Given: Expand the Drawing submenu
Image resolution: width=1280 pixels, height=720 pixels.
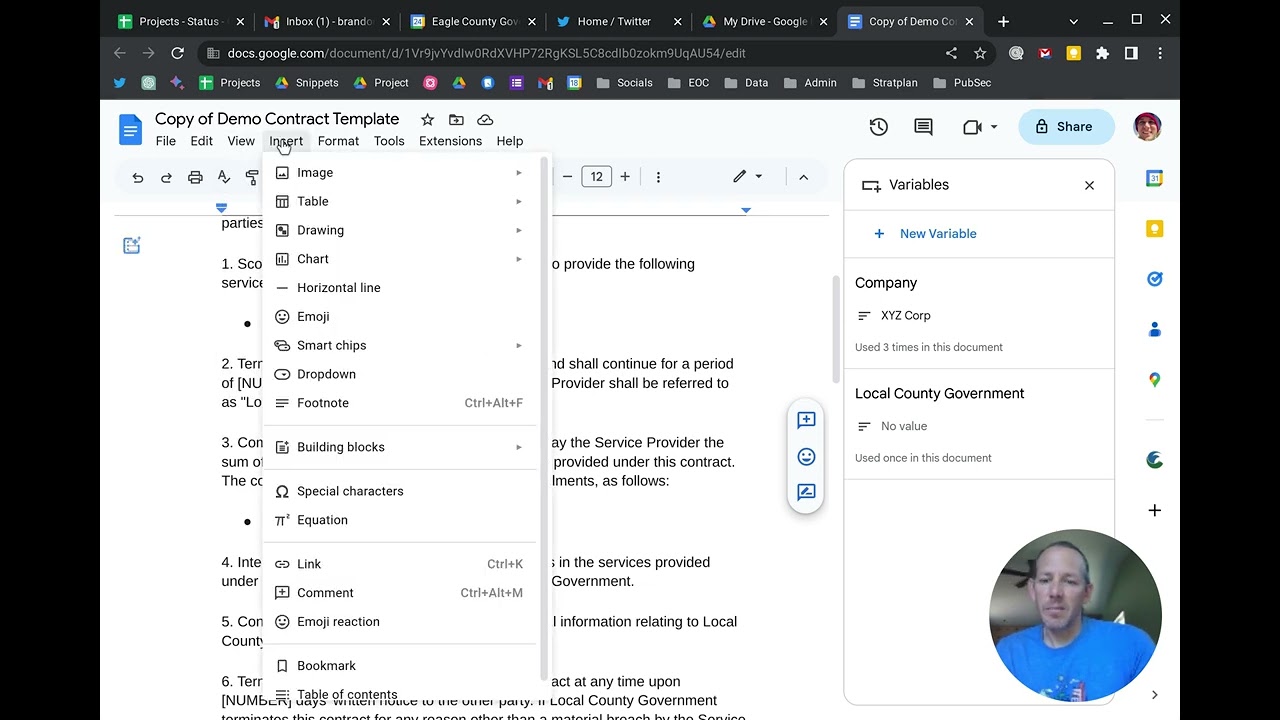Looking at the screenshot, I should pos(399,230).
